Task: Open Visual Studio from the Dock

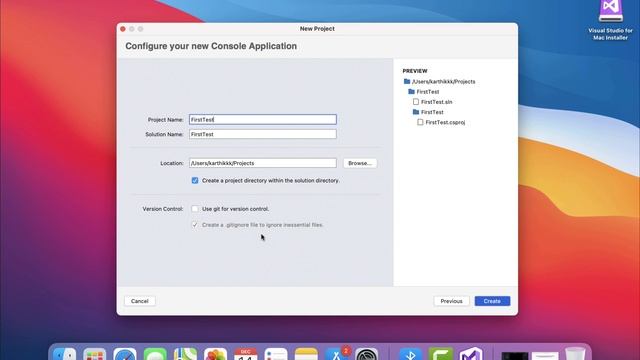Action: click(x=471, y=354)
